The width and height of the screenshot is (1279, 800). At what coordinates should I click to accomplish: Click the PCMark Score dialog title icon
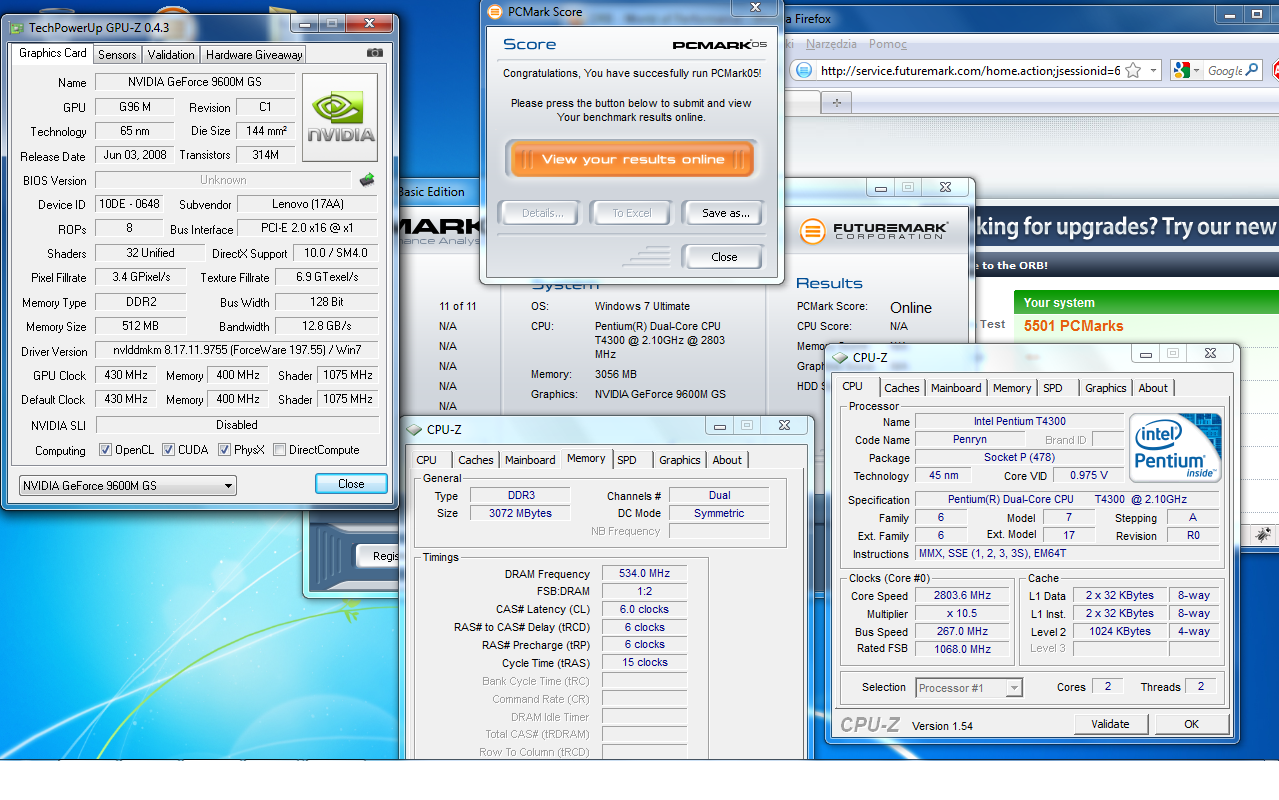[493, 12]
